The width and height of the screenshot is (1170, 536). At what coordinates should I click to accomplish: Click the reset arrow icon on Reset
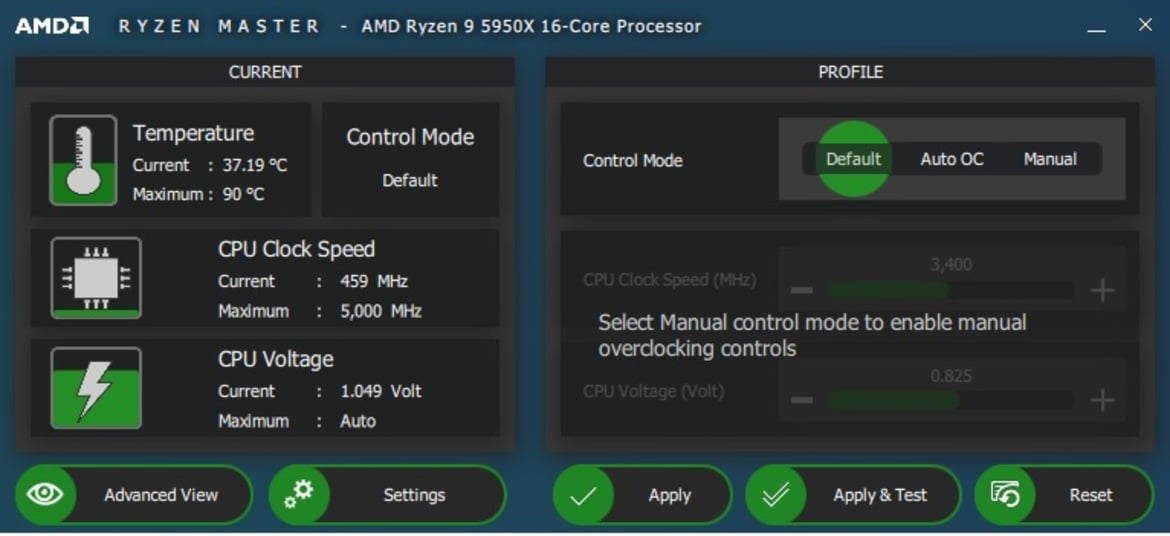1005,494
